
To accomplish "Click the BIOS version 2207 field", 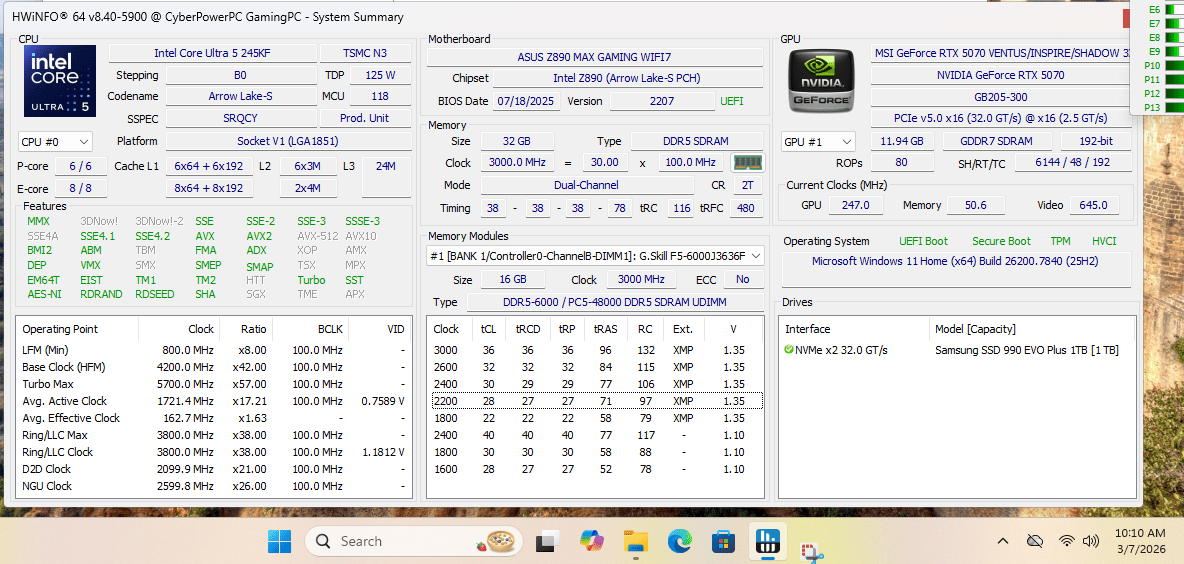I will click(x=661, y=101).
